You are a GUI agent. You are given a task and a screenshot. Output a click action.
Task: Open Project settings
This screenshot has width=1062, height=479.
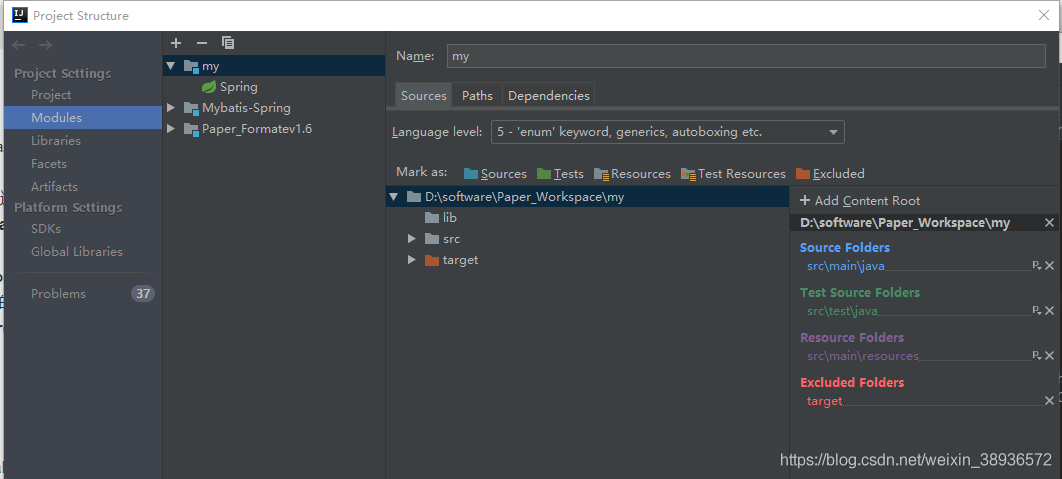tap(51, 95)
